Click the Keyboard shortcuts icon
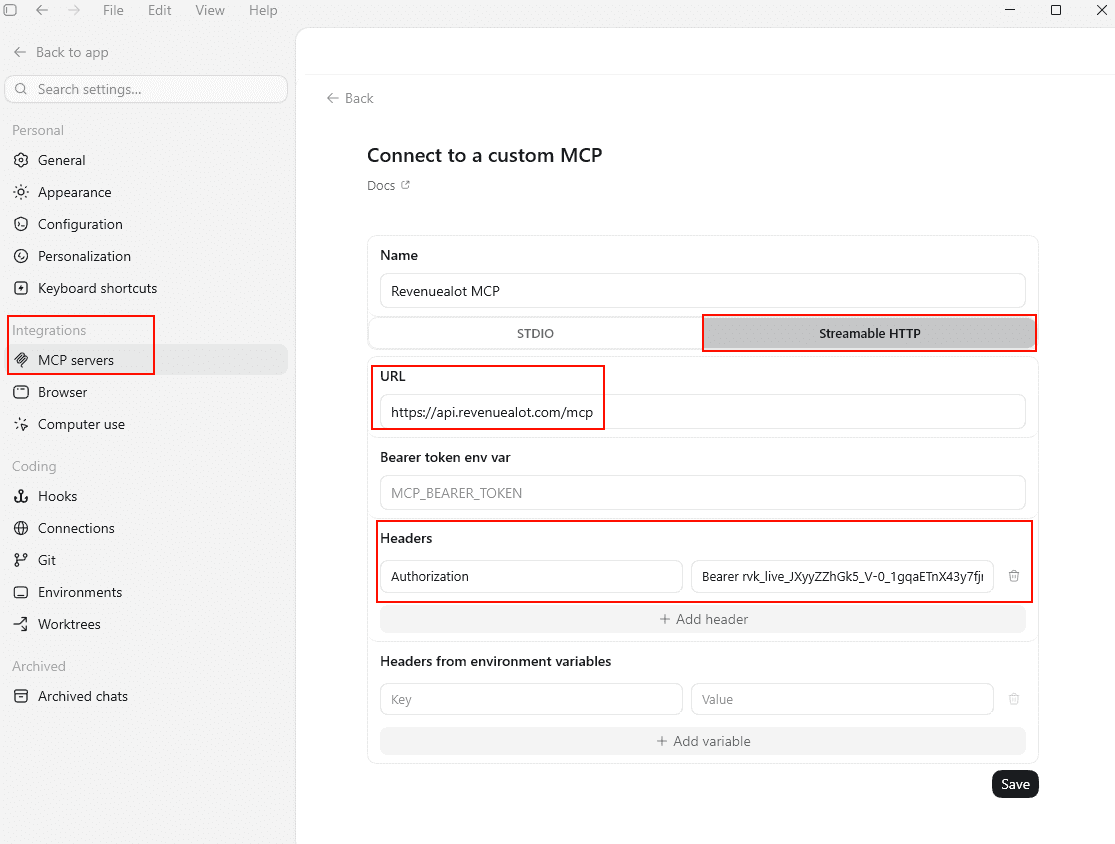The height and width of the screenshot is (844, 1115). (21, 288)
